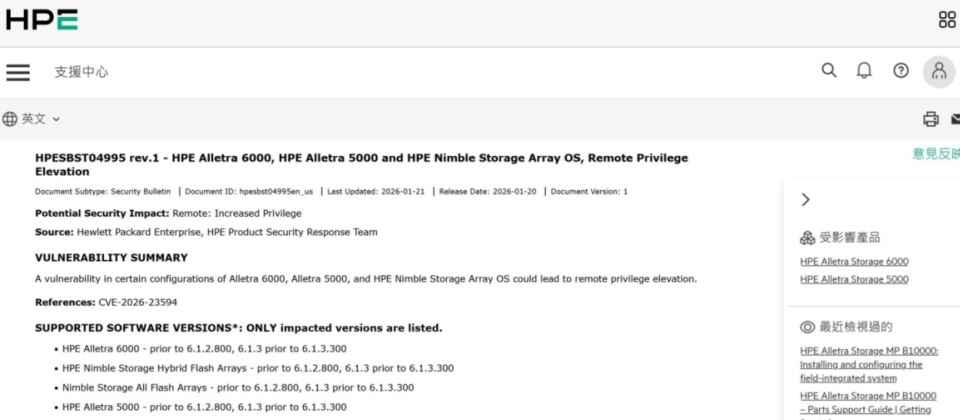Open the help question mark icon
This screenshot has height=420, width=960.
pyautogui.click(x=901, y=71)
